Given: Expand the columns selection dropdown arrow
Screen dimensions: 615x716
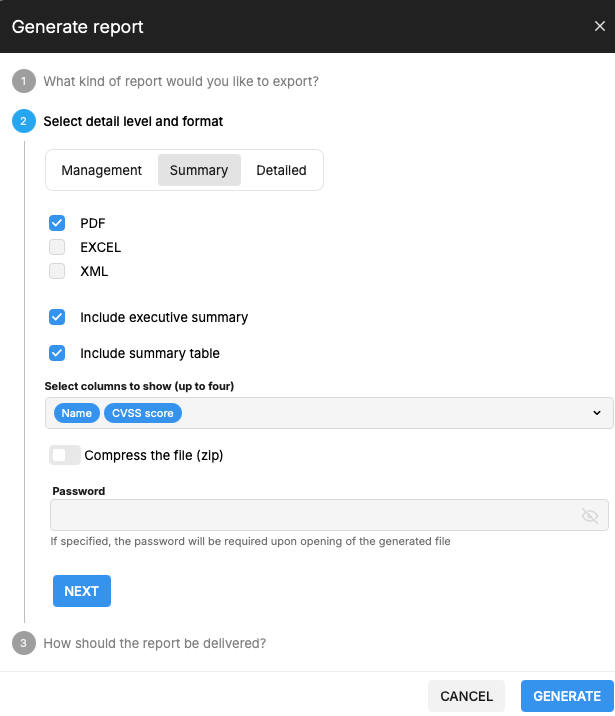Looking at the screenshot, I should point(596,413).
